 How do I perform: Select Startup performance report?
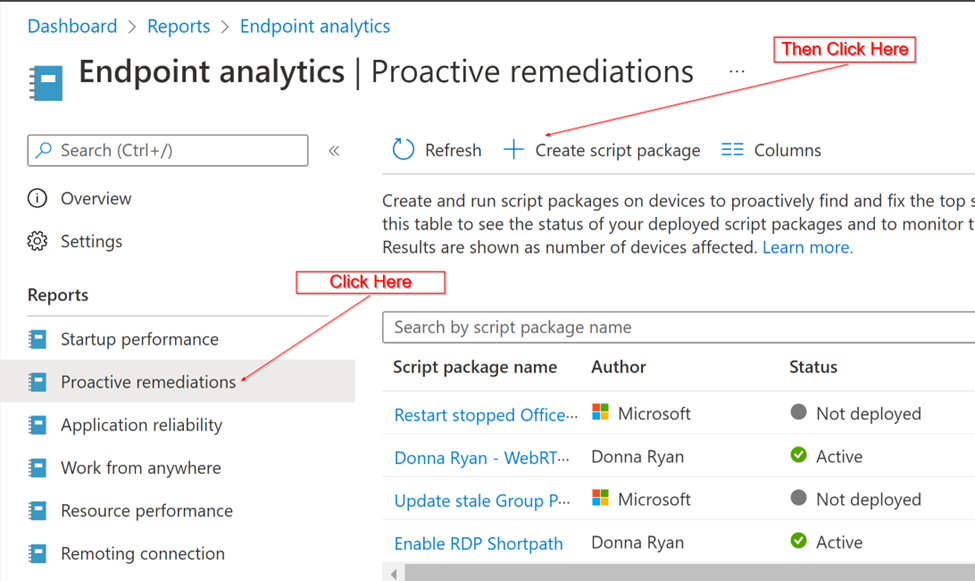pos(139,340)
